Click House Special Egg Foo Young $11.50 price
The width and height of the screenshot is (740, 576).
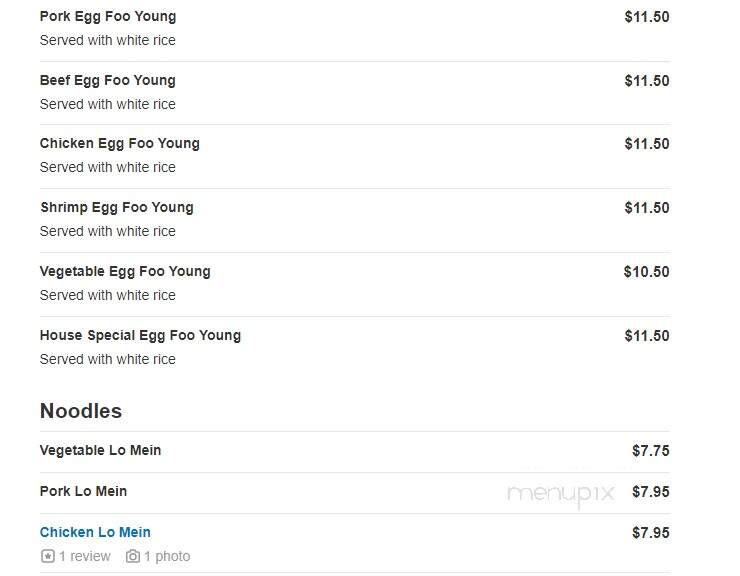[x=647, y=336]
